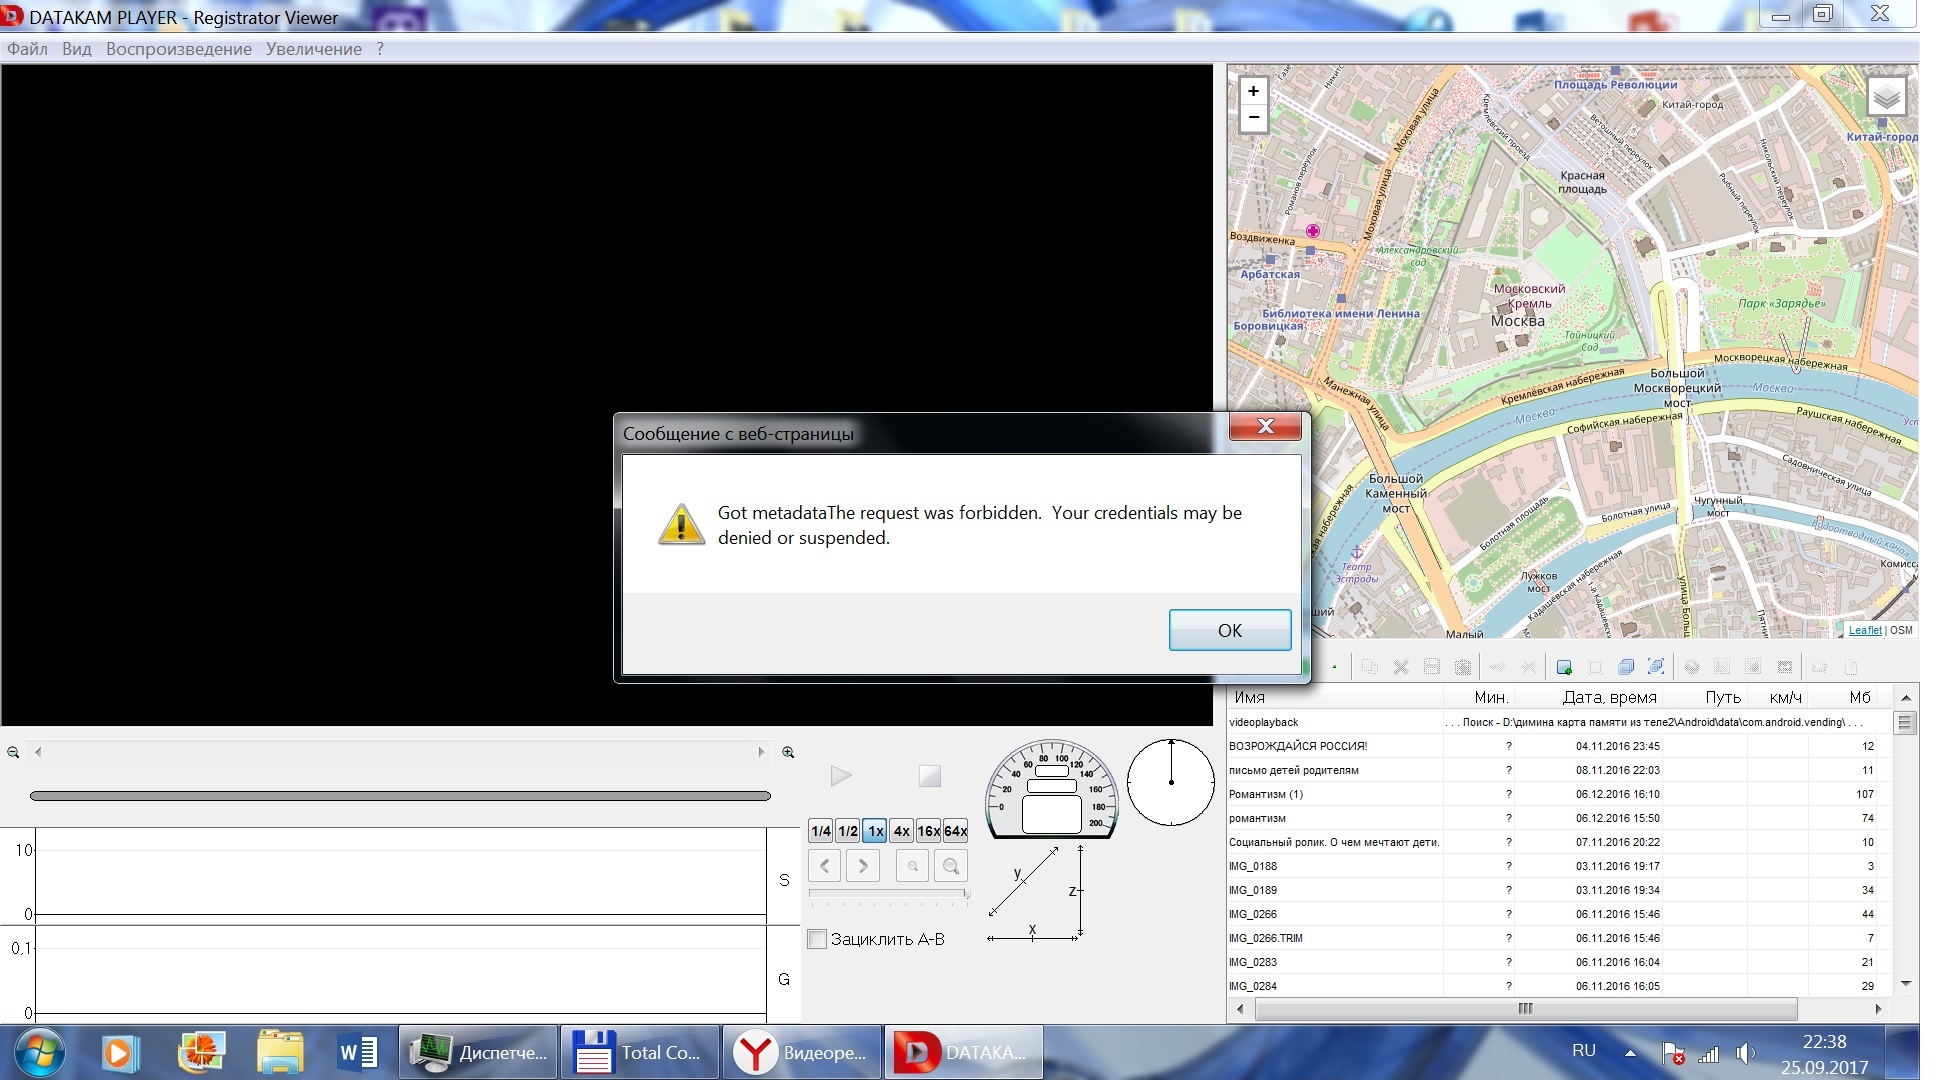Click the Leaflet link on the map
The width and height of the screenshot is (1936, 1080).
pyautogui.click(x=1864, y=630)
